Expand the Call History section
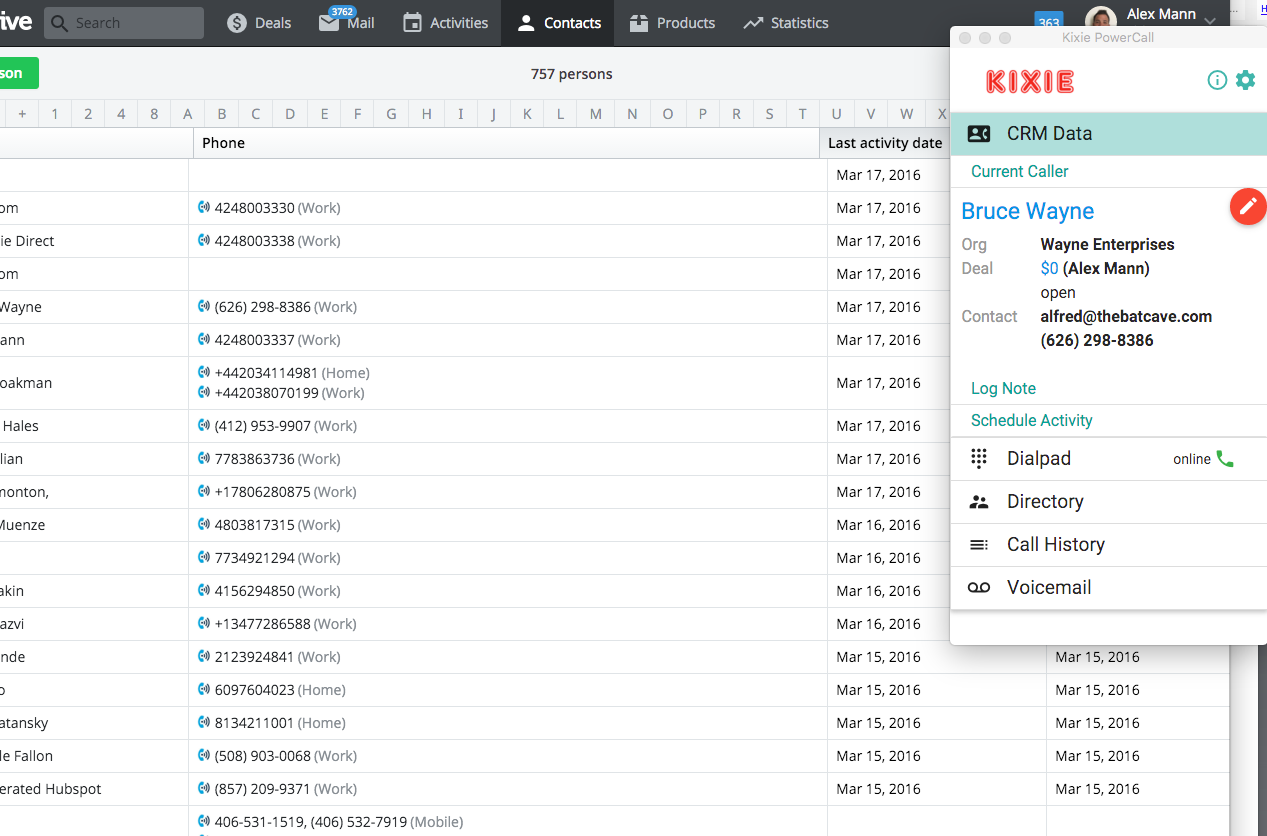 click(1108, 545)
